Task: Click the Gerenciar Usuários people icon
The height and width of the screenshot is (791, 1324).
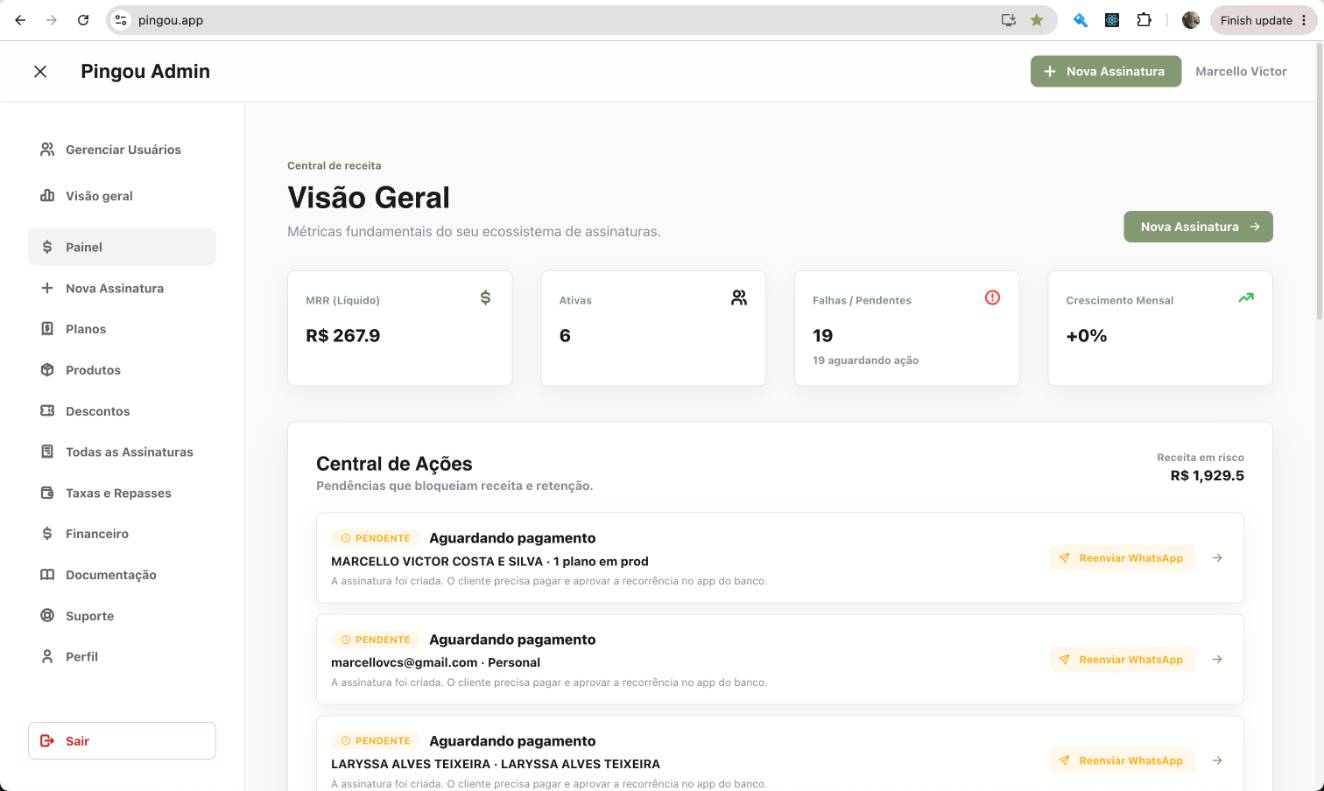Action: point(47,149)
